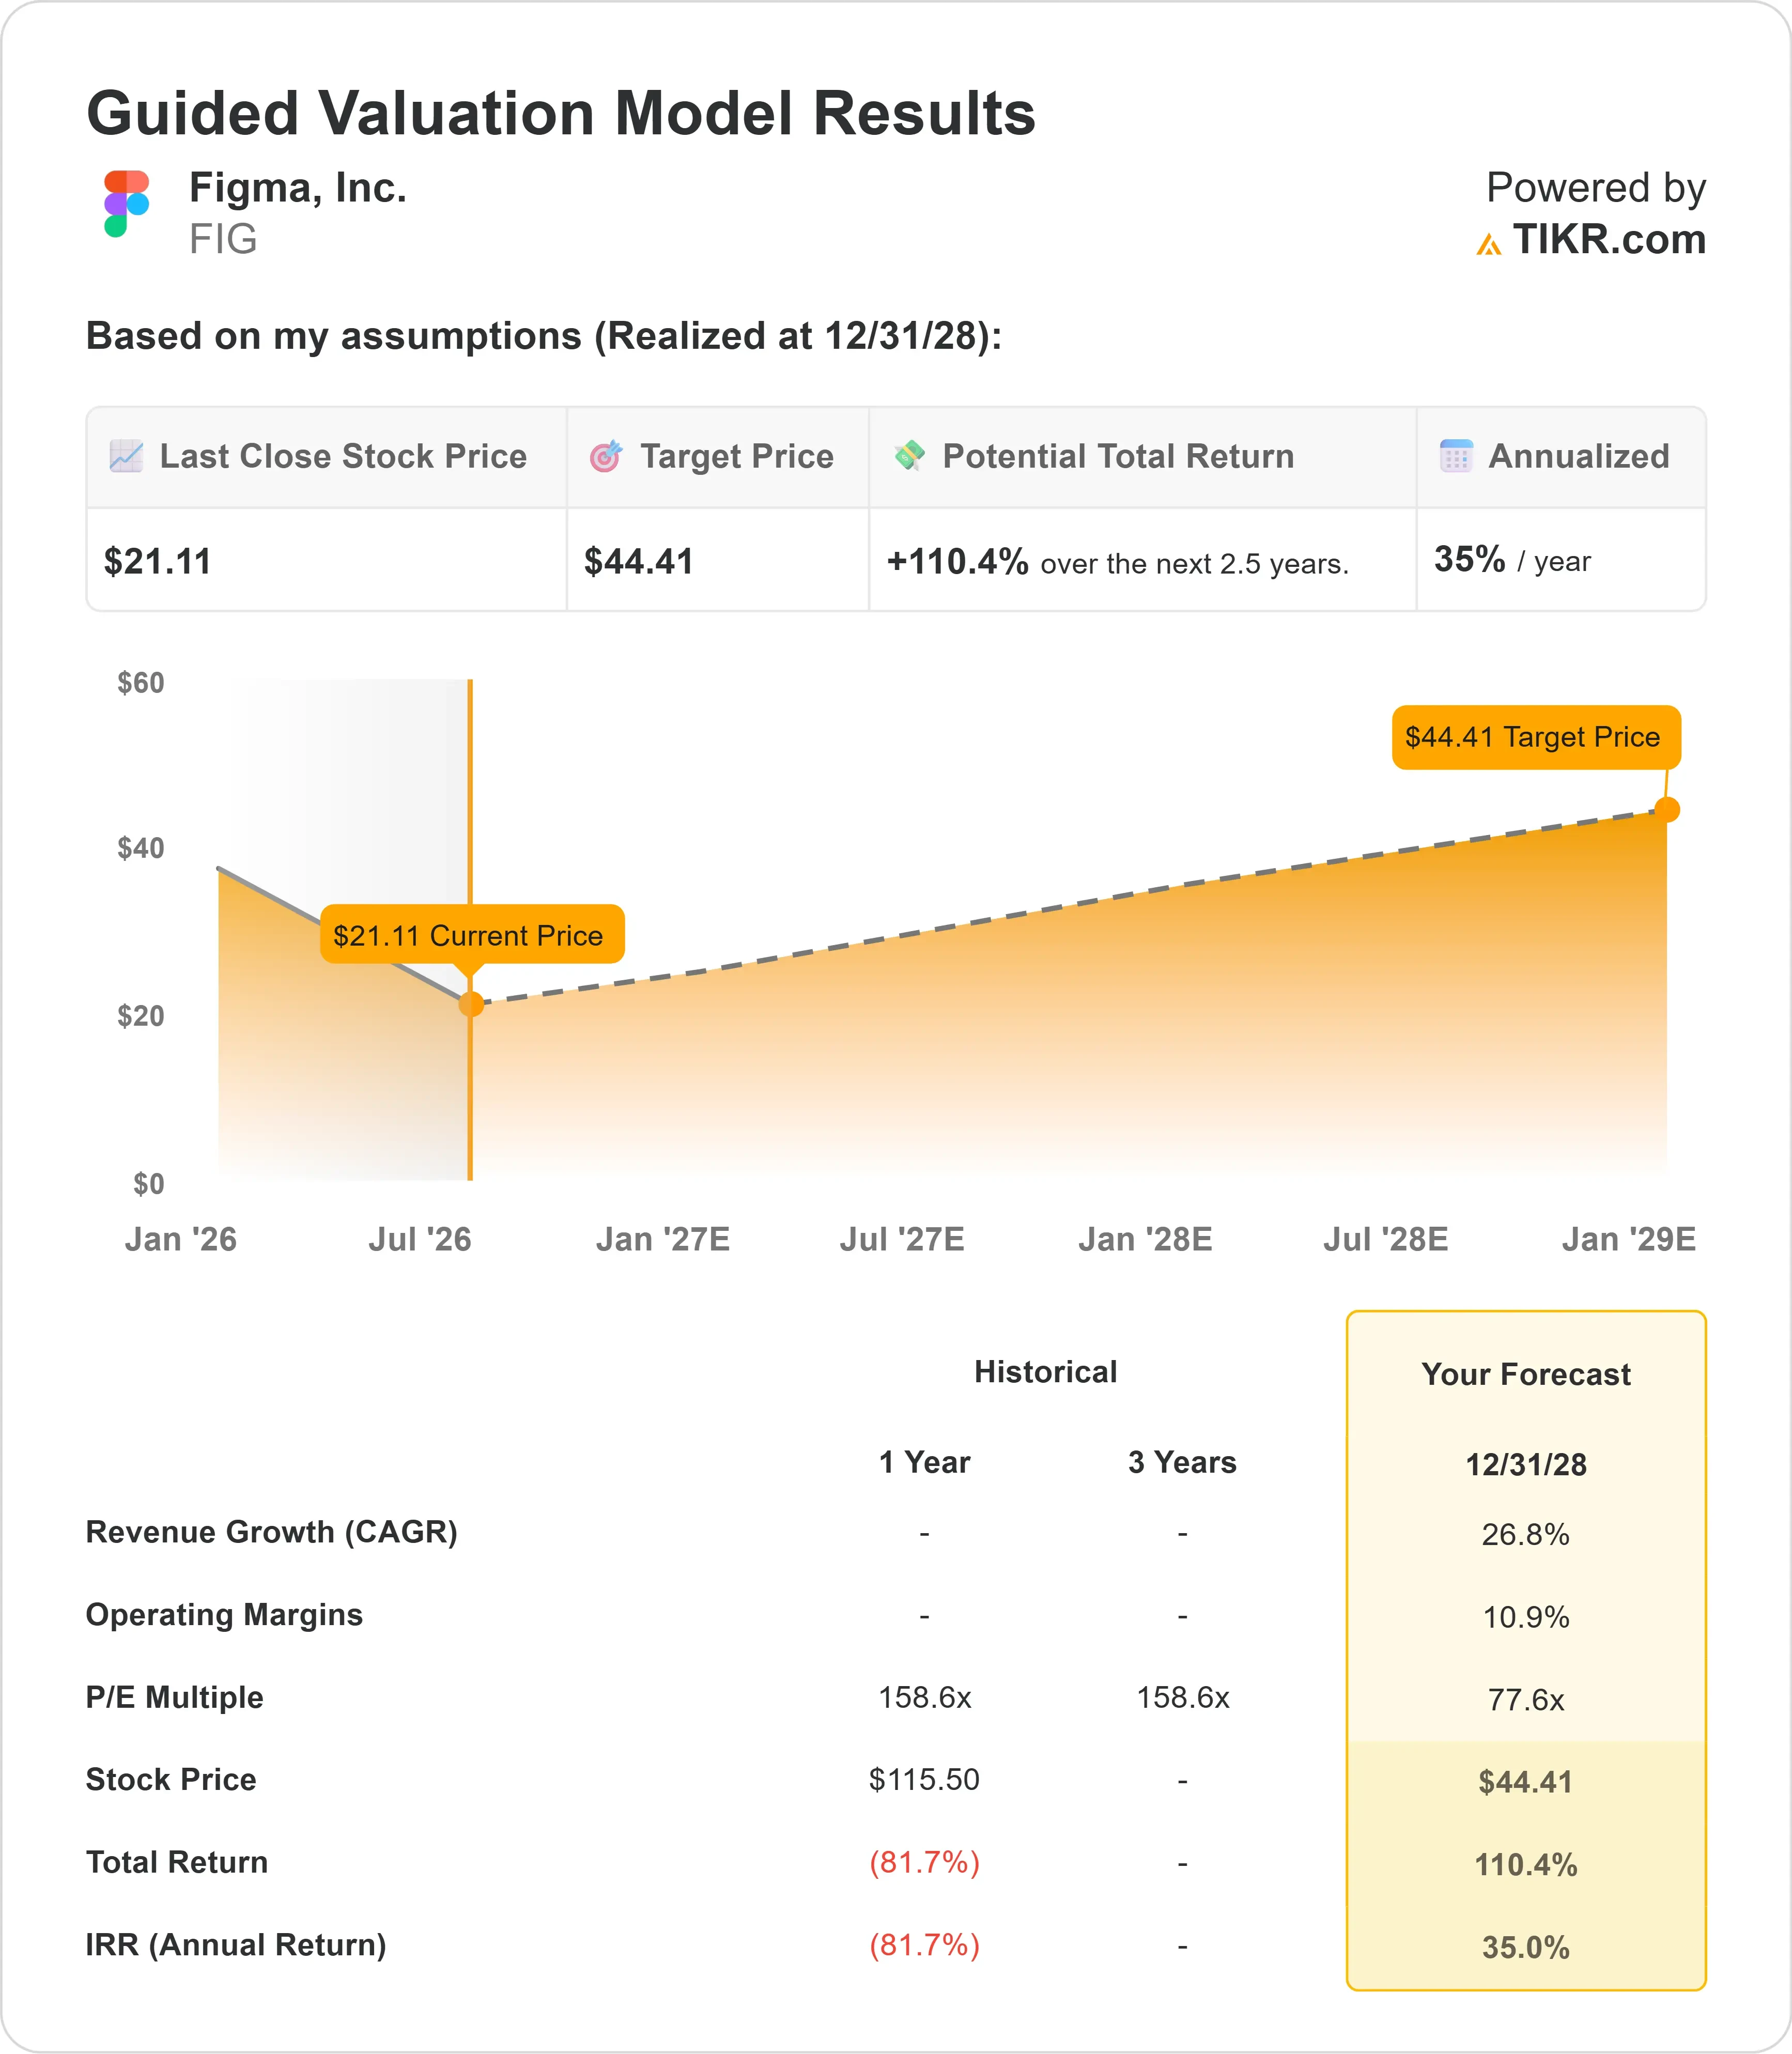Viewport: 1792px width, 2054px height.
Task: Click the "Jul '27E" x-axis label
Action: coord(902,1240)
